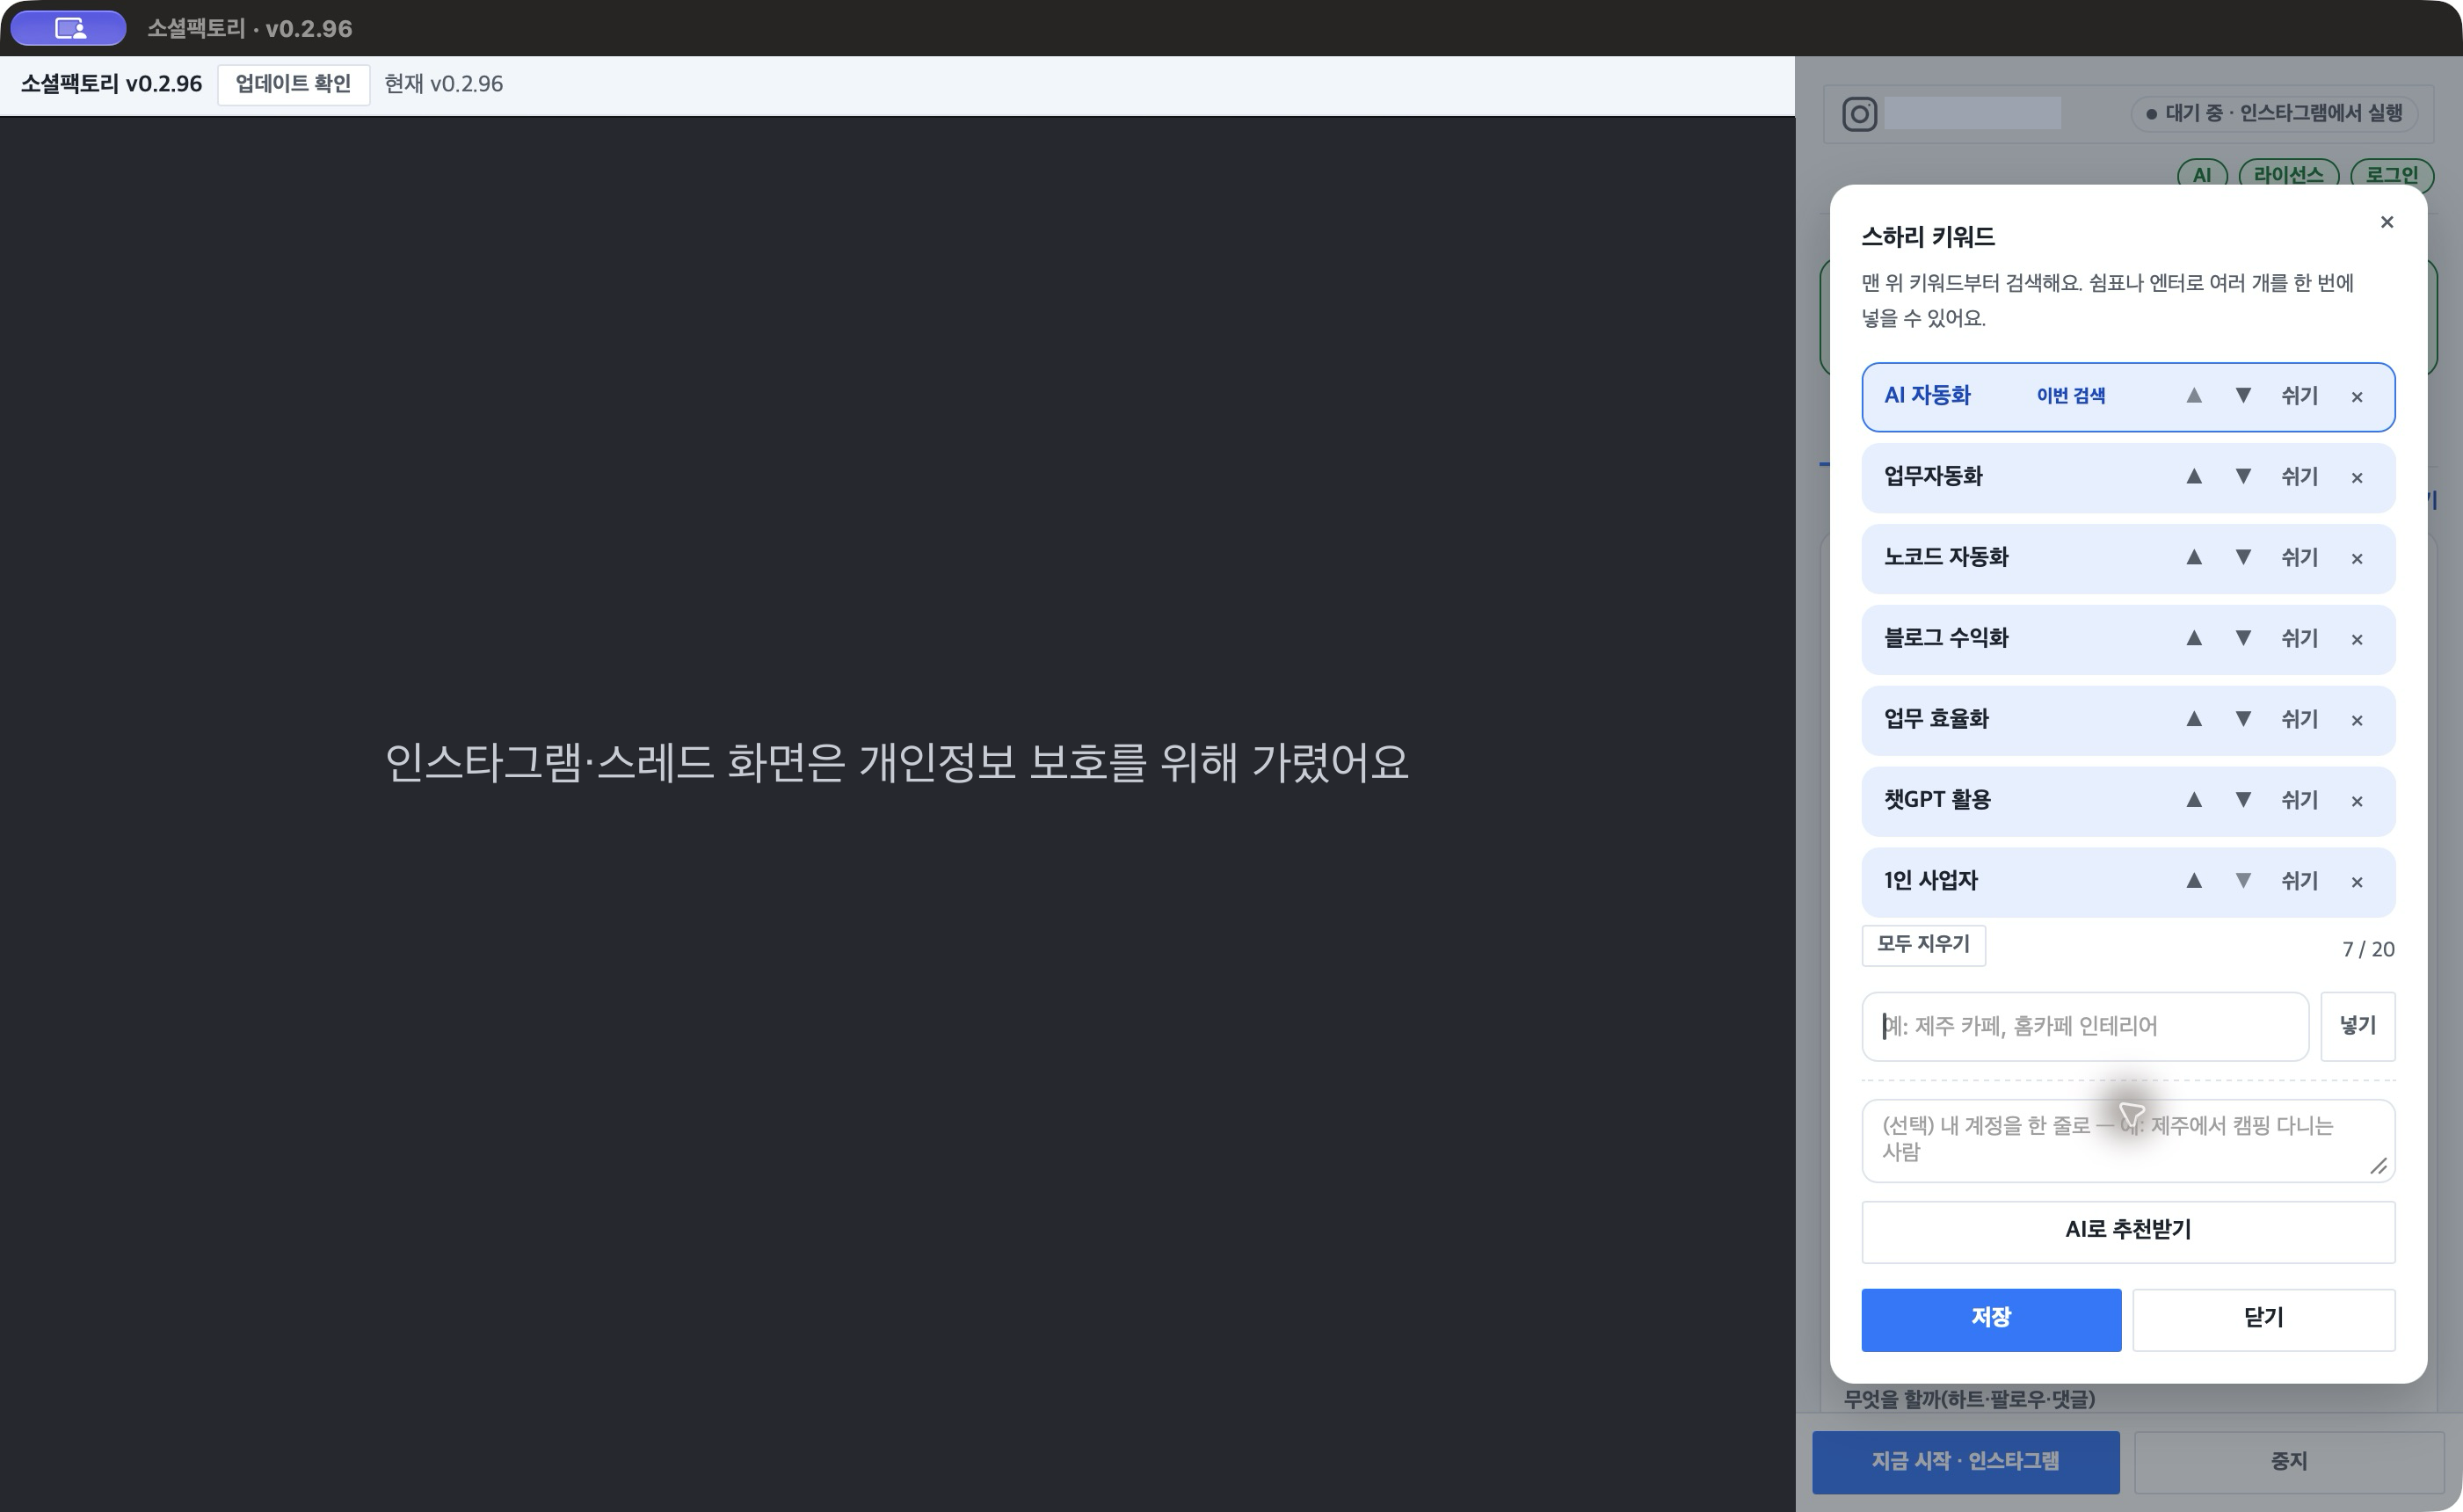Pause (쉬기) the '1인 사업자' keyword

pyautogui.click(x=2299, y=882)
